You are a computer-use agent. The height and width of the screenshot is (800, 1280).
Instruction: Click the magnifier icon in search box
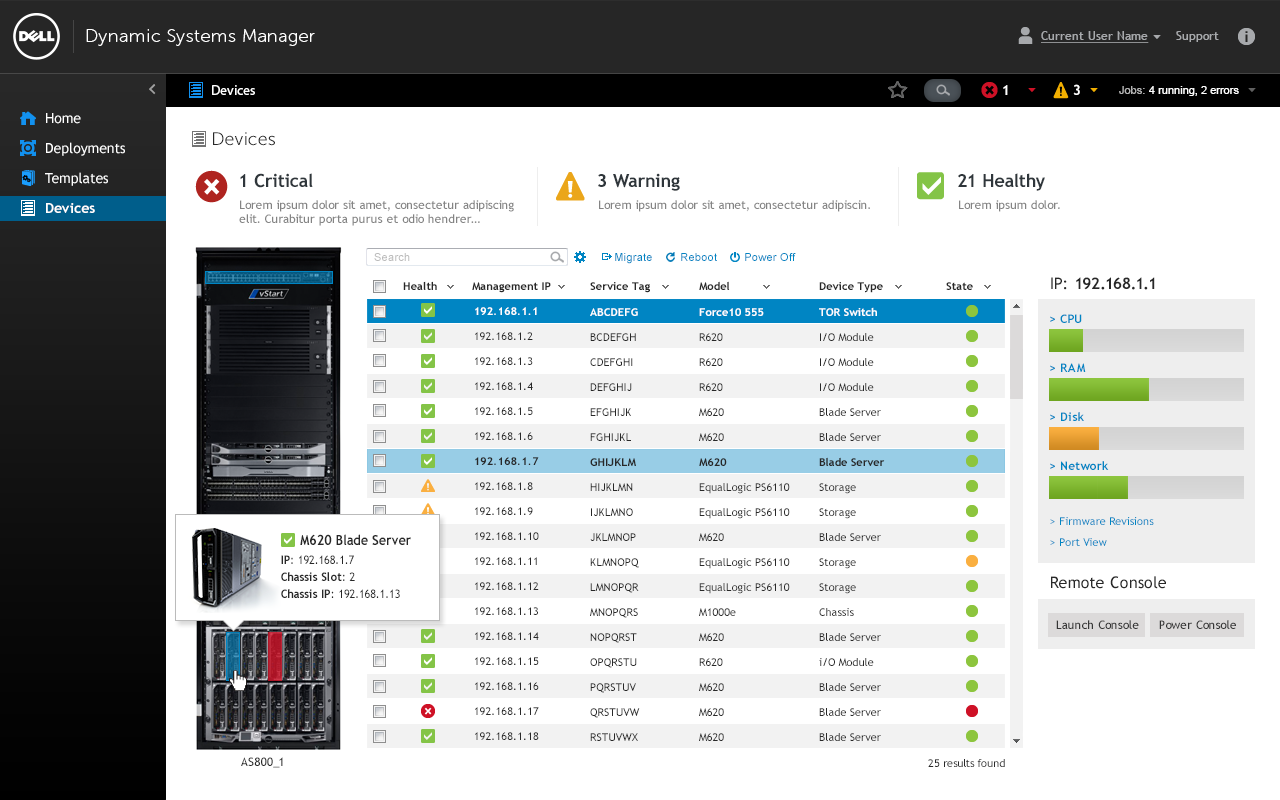(x=557, y=257)
